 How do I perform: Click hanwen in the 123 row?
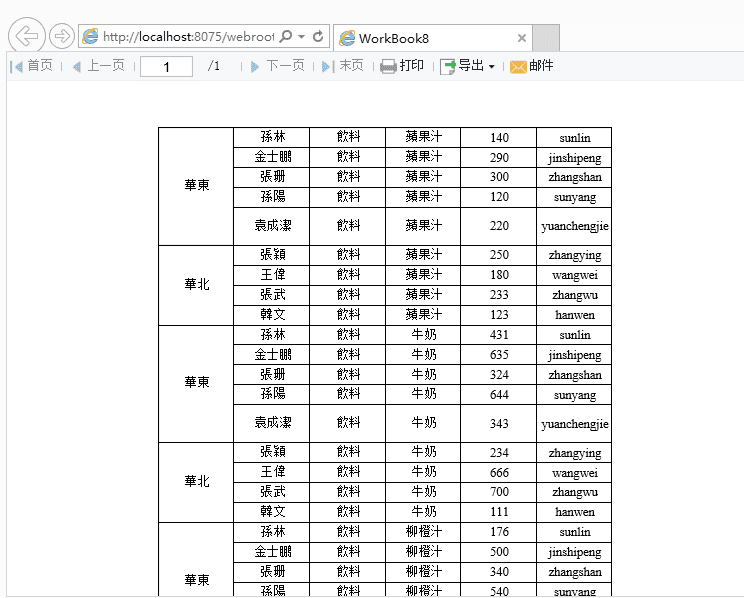pos(575,315)
